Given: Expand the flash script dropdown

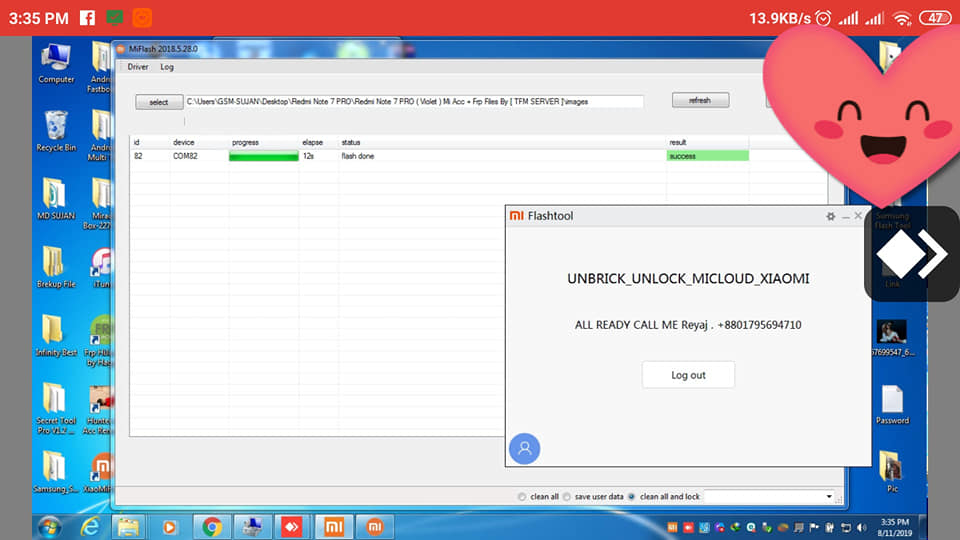Looking at the screenshot, I should [x=829, y=497].
